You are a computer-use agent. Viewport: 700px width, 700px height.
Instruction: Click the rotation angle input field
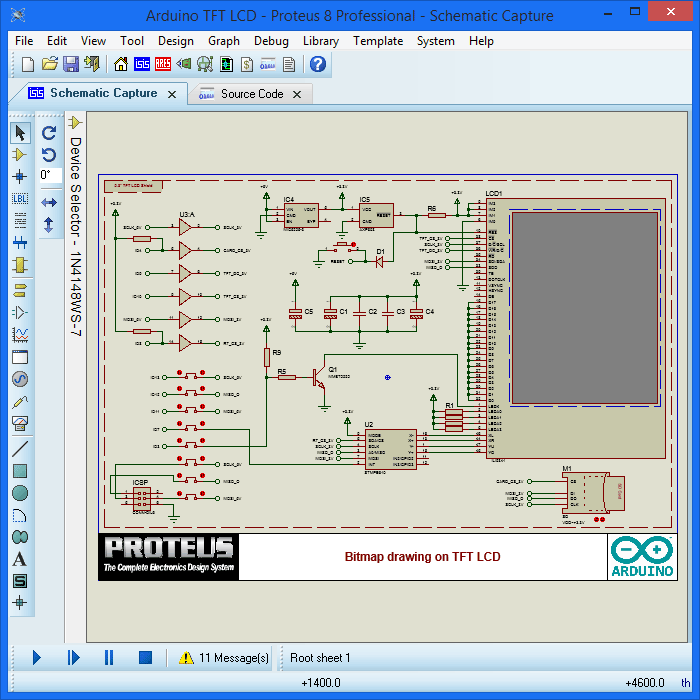pyautogui.click(x=49, y=175)
